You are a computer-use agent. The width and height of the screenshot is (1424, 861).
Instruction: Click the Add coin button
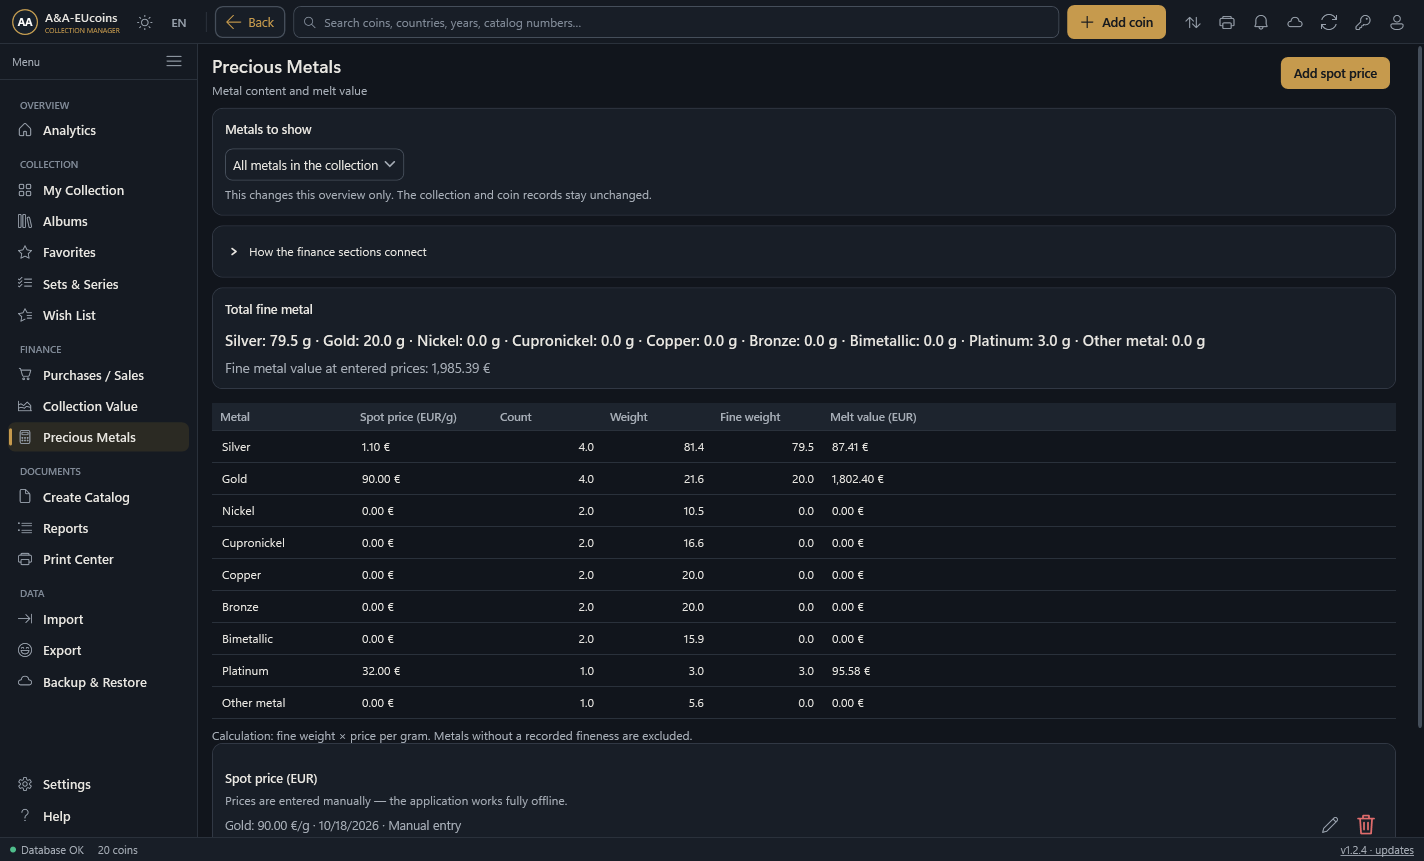1116,22
